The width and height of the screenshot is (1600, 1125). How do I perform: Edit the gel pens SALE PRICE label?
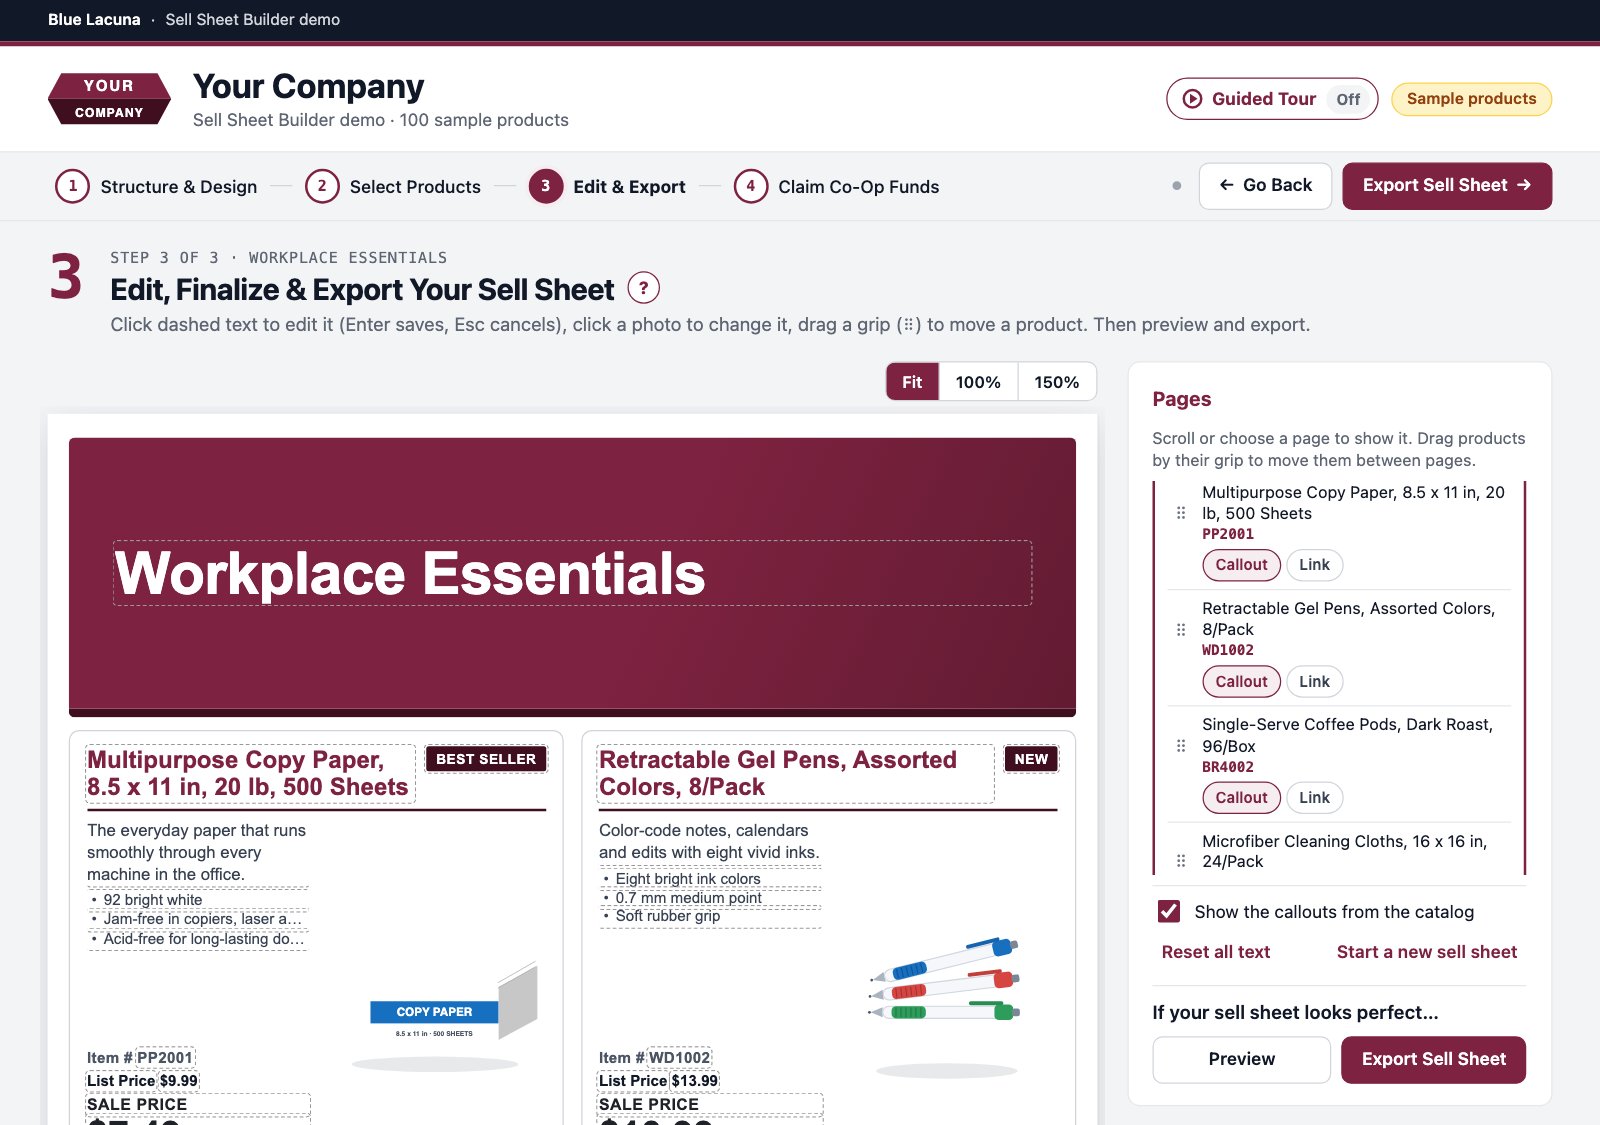pyautogui.click(x=710, y=1105)
